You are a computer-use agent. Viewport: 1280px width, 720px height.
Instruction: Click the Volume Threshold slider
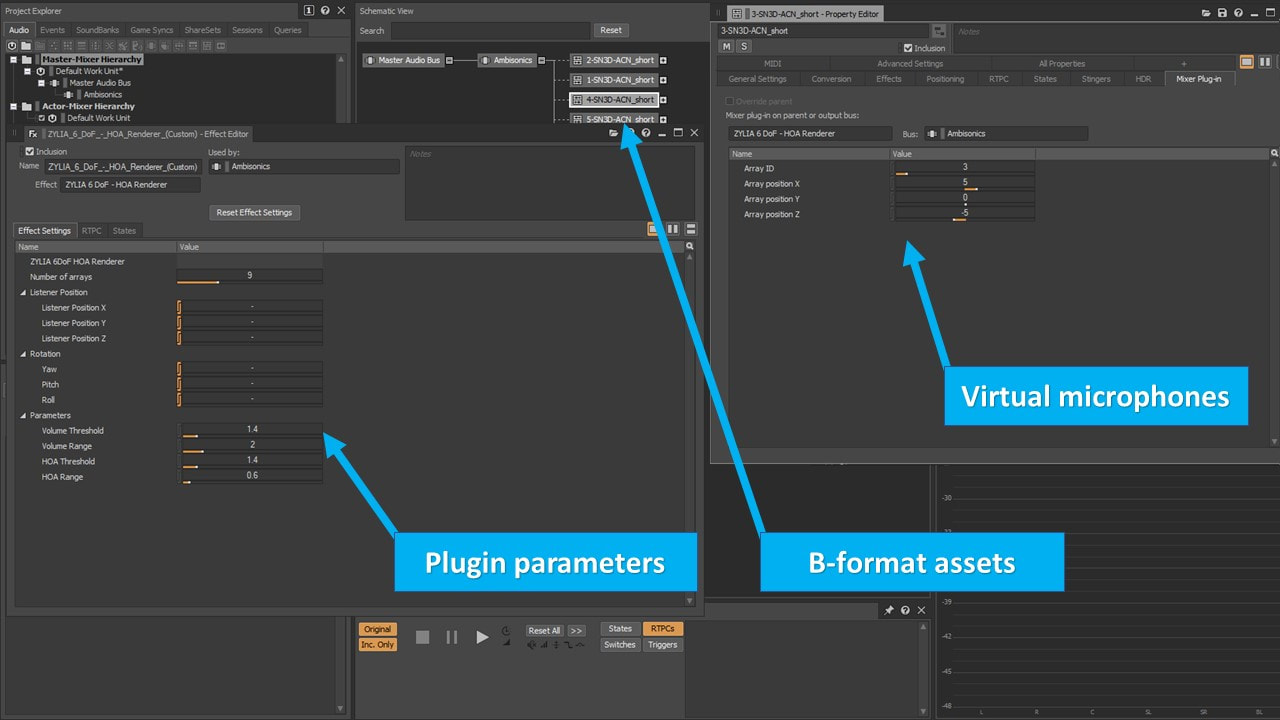point(251,431)
